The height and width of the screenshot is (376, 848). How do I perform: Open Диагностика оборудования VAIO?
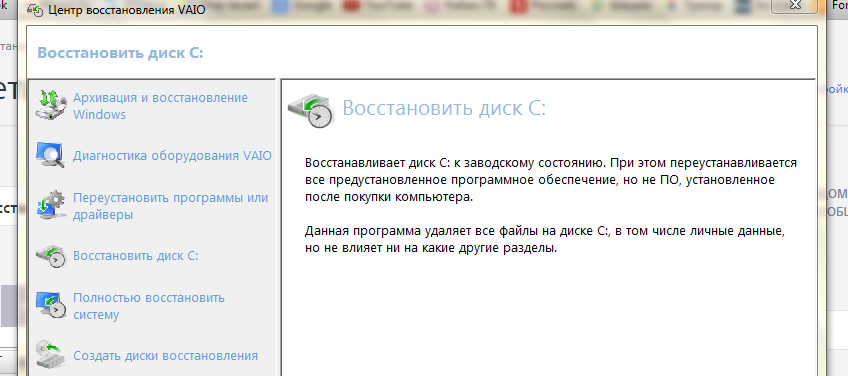click(x=173, y=156)
